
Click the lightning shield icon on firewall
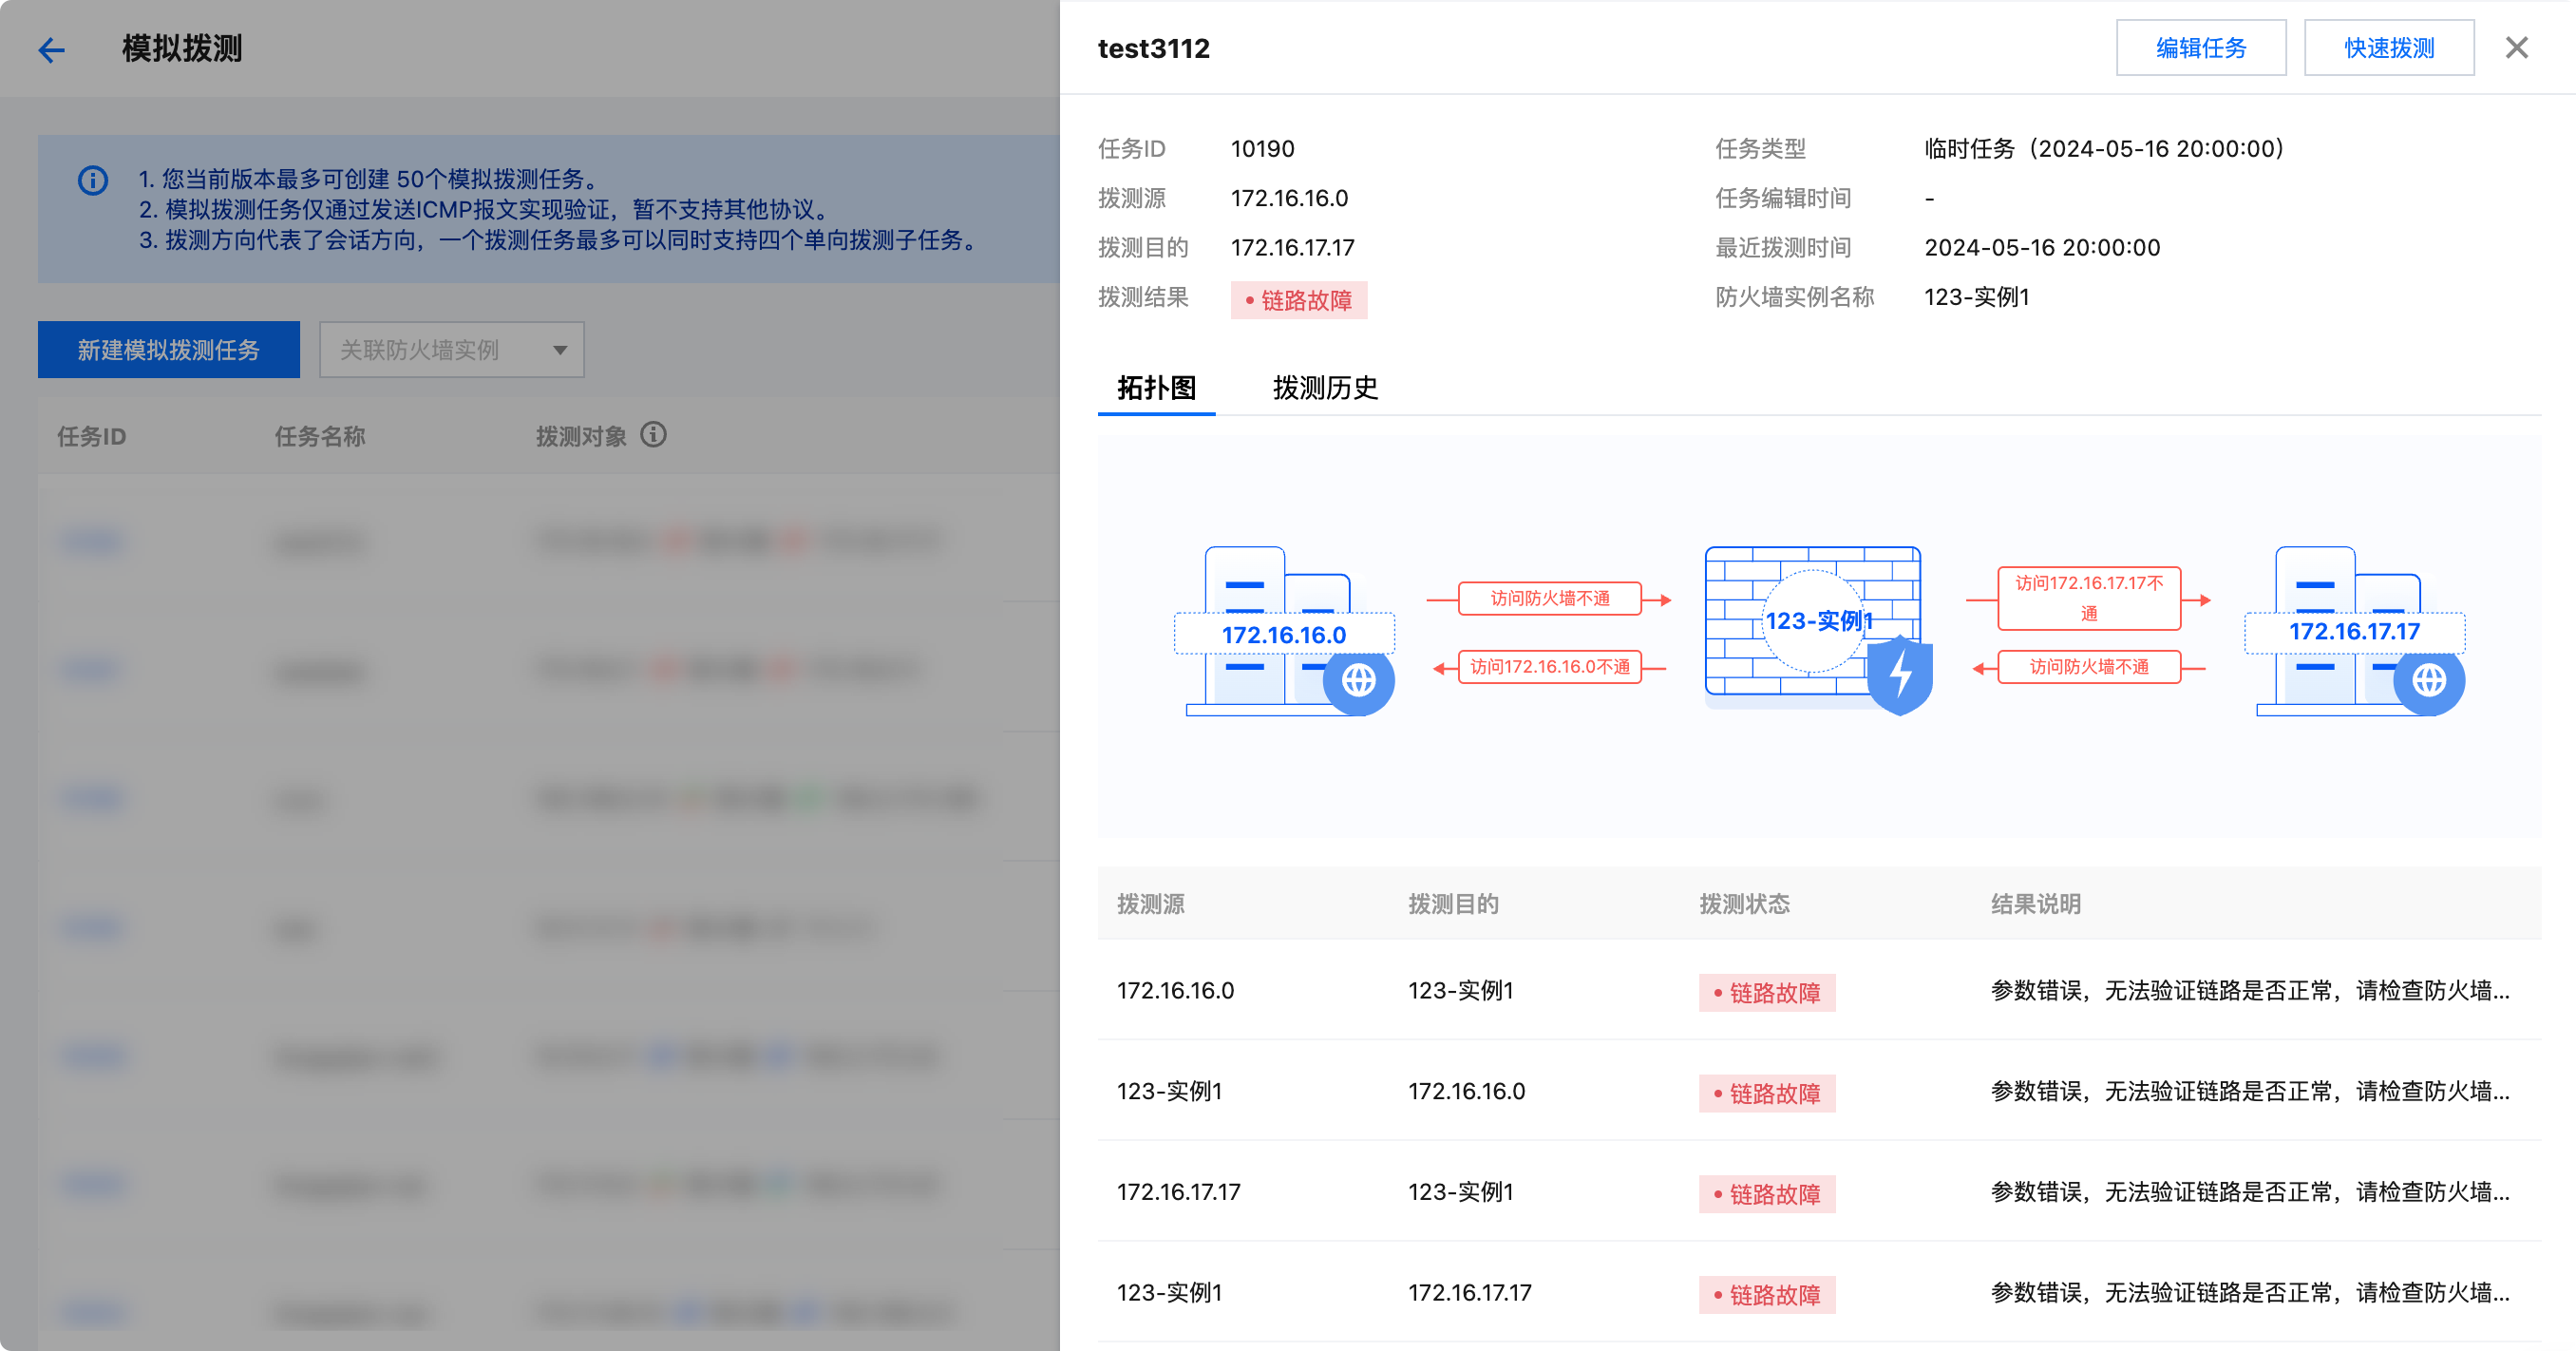pyautogui.click(x=1900, y=677)
